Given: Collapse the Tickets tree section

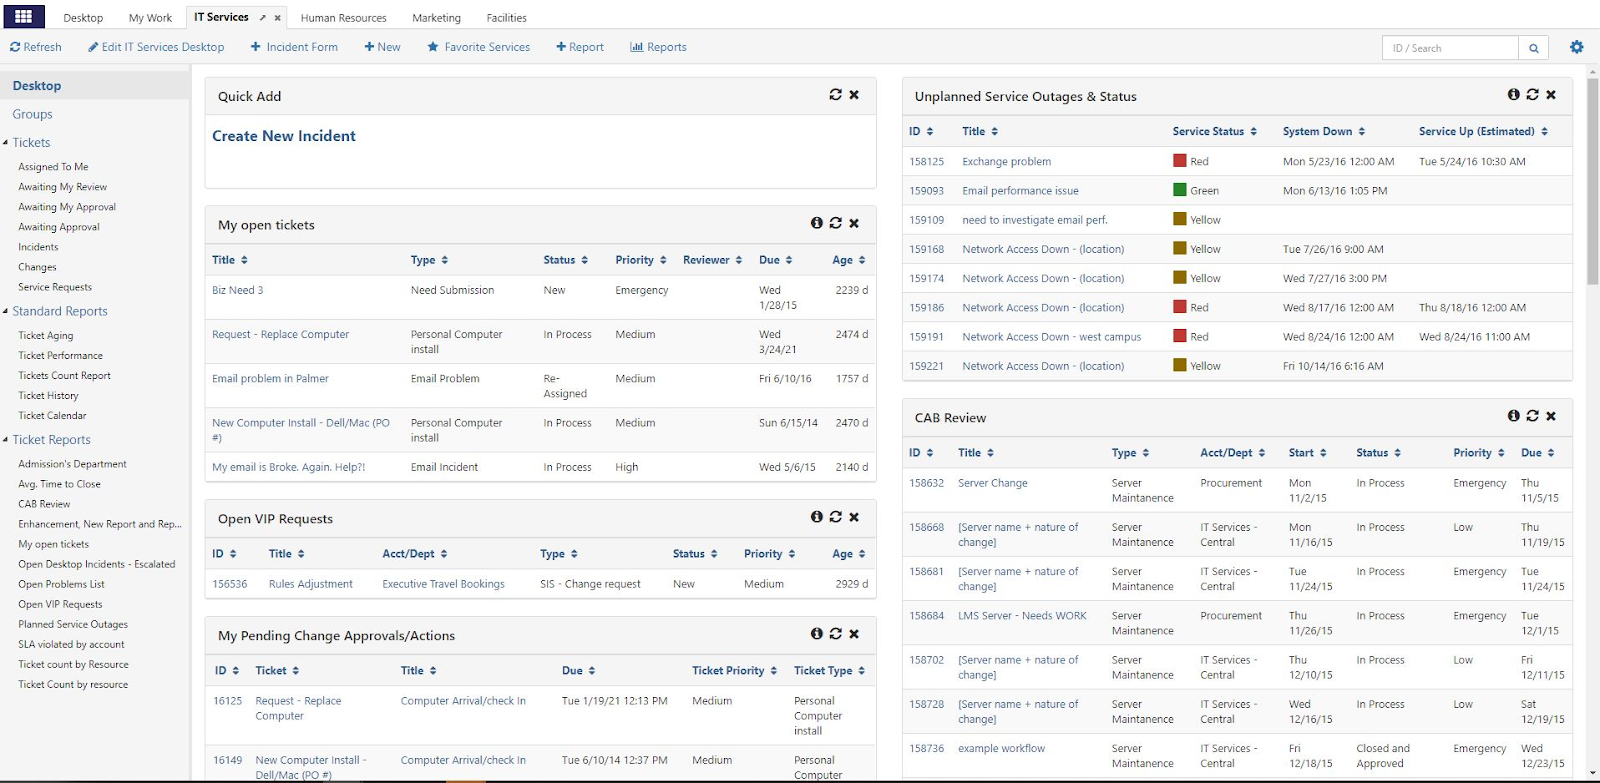Looking at the screenshot, I should tap(6, 143).
